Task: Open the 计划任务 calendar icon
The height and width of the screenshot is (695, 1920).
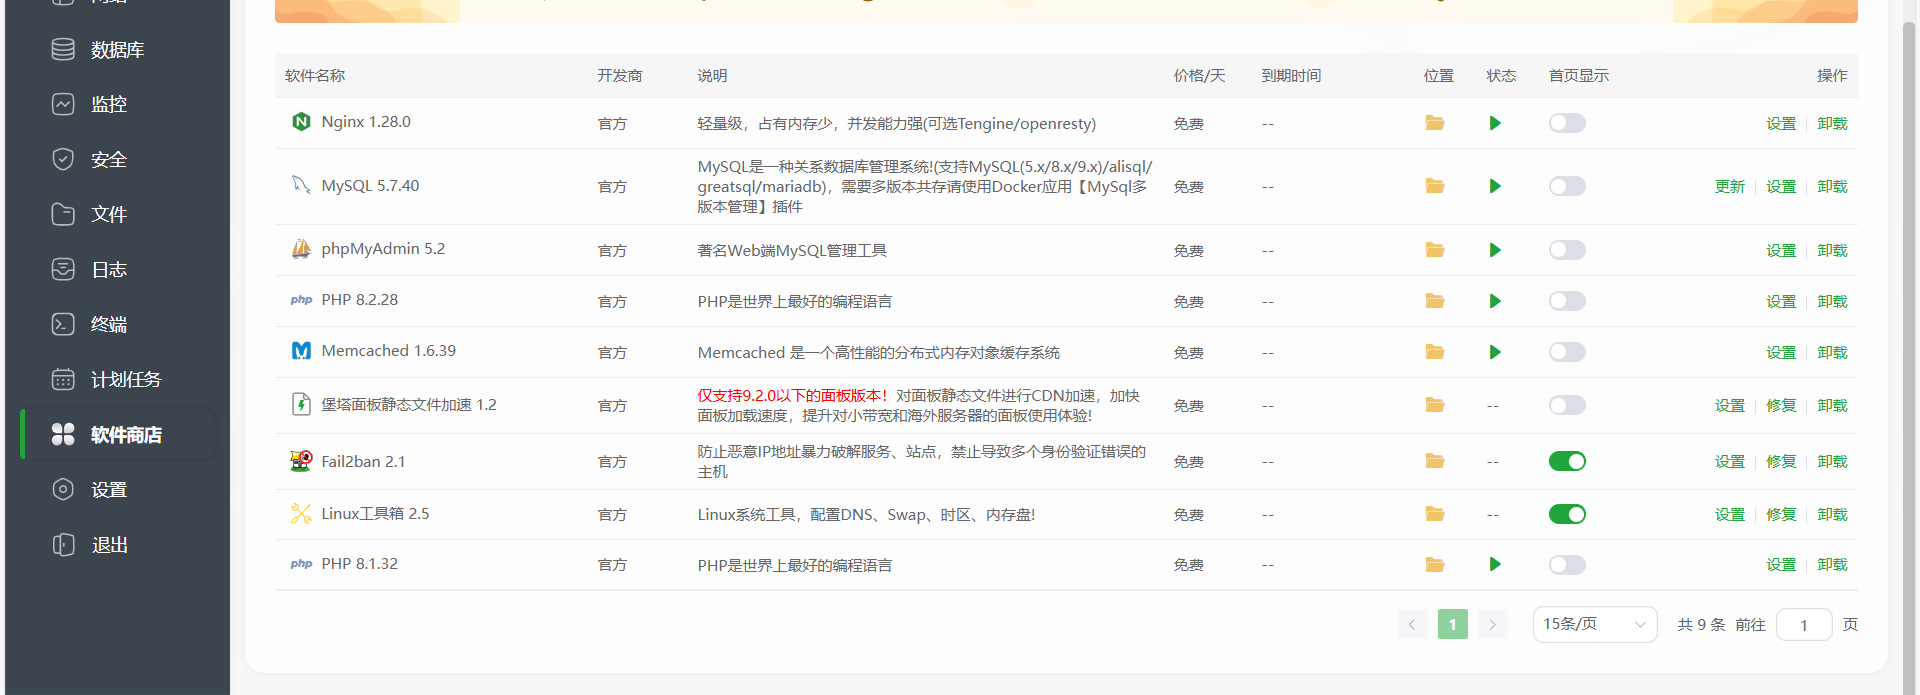Action: (x=63, y=379)
